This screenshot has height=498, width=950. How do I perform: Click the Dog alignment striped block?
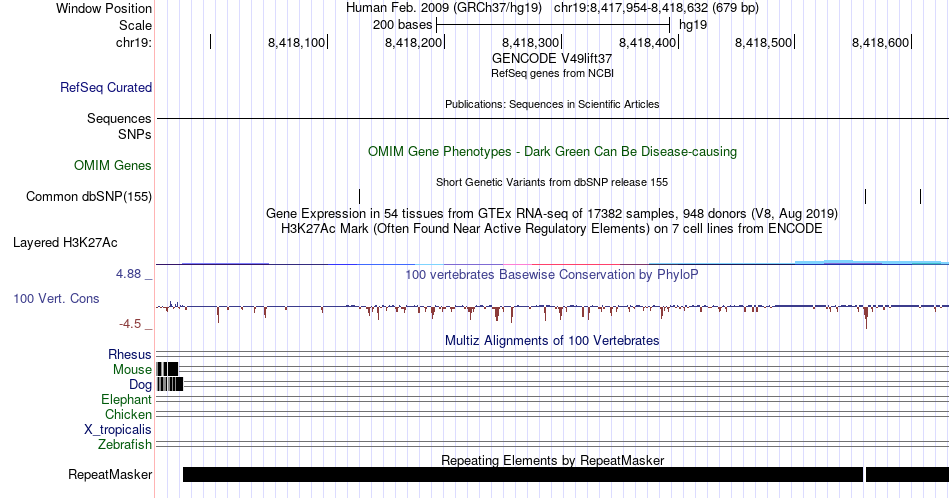(170, 384)
